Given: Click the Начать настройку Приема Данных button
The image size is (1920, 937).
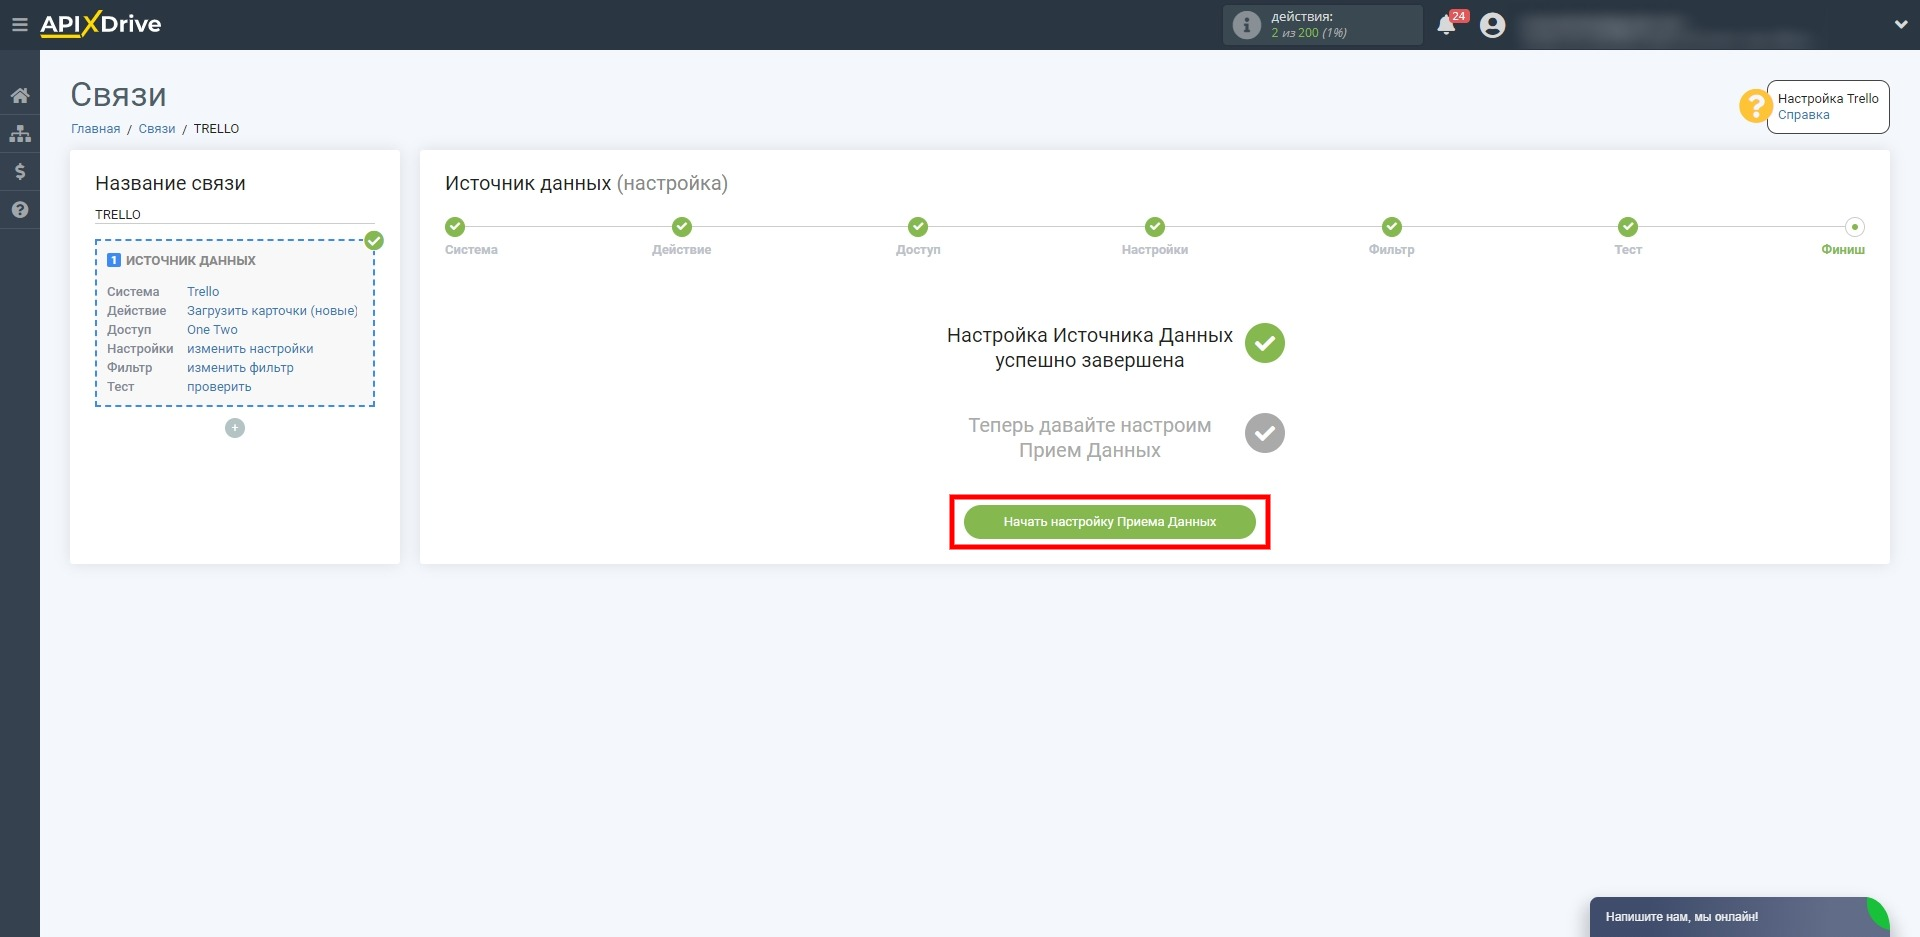Looking at the screenshot, I should 1109,522.
